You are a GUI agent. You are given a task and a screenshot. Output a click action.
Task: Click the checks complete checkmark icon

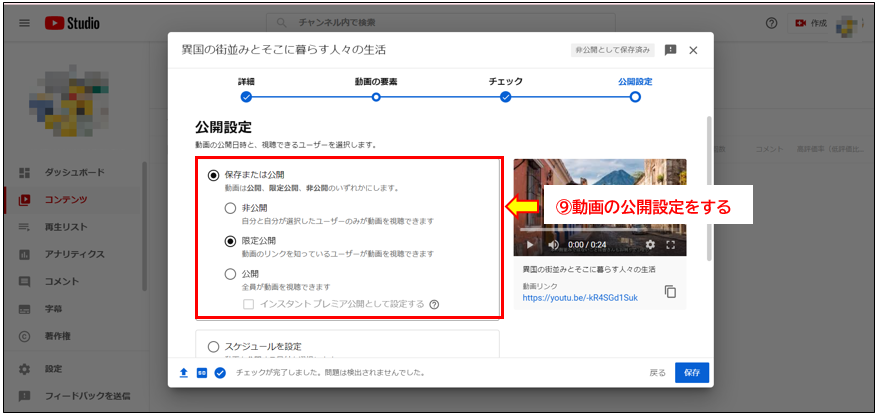(220, 373)
